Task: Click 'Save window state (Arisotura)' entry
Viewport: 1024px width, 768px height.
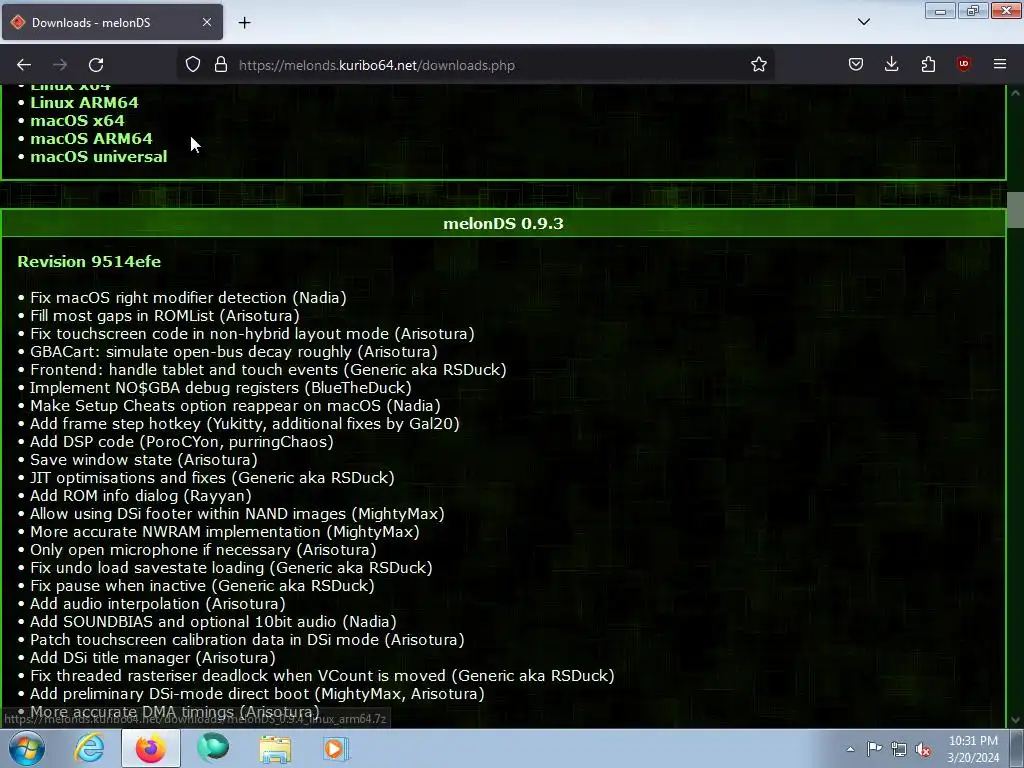Action: (144, 460)
